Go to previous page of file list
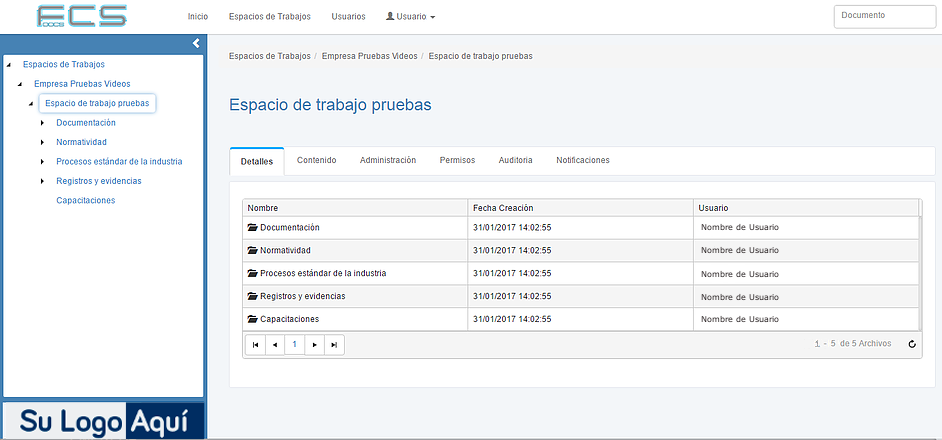The image size is (942, 440). pos(275,344)
